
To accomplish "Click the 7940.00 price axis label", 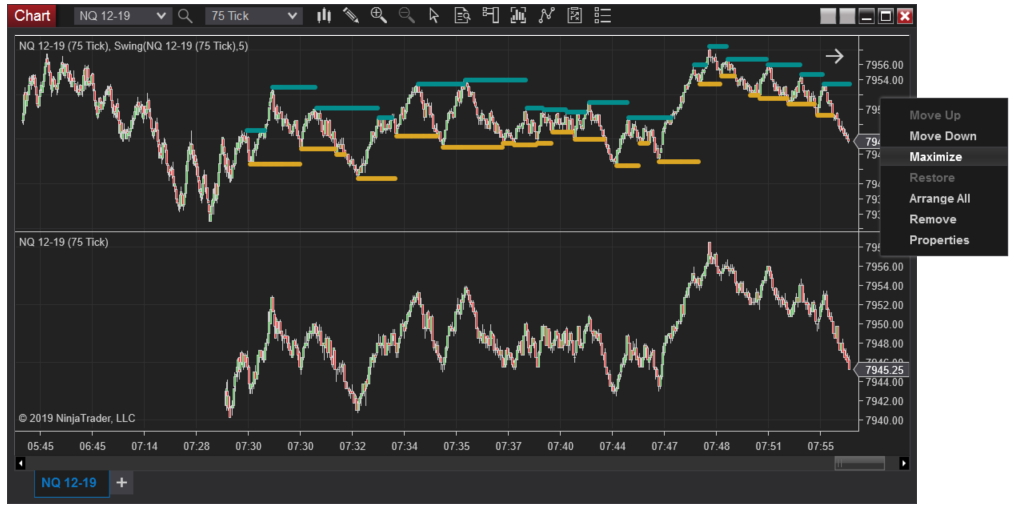I will [x=884, y=421].
